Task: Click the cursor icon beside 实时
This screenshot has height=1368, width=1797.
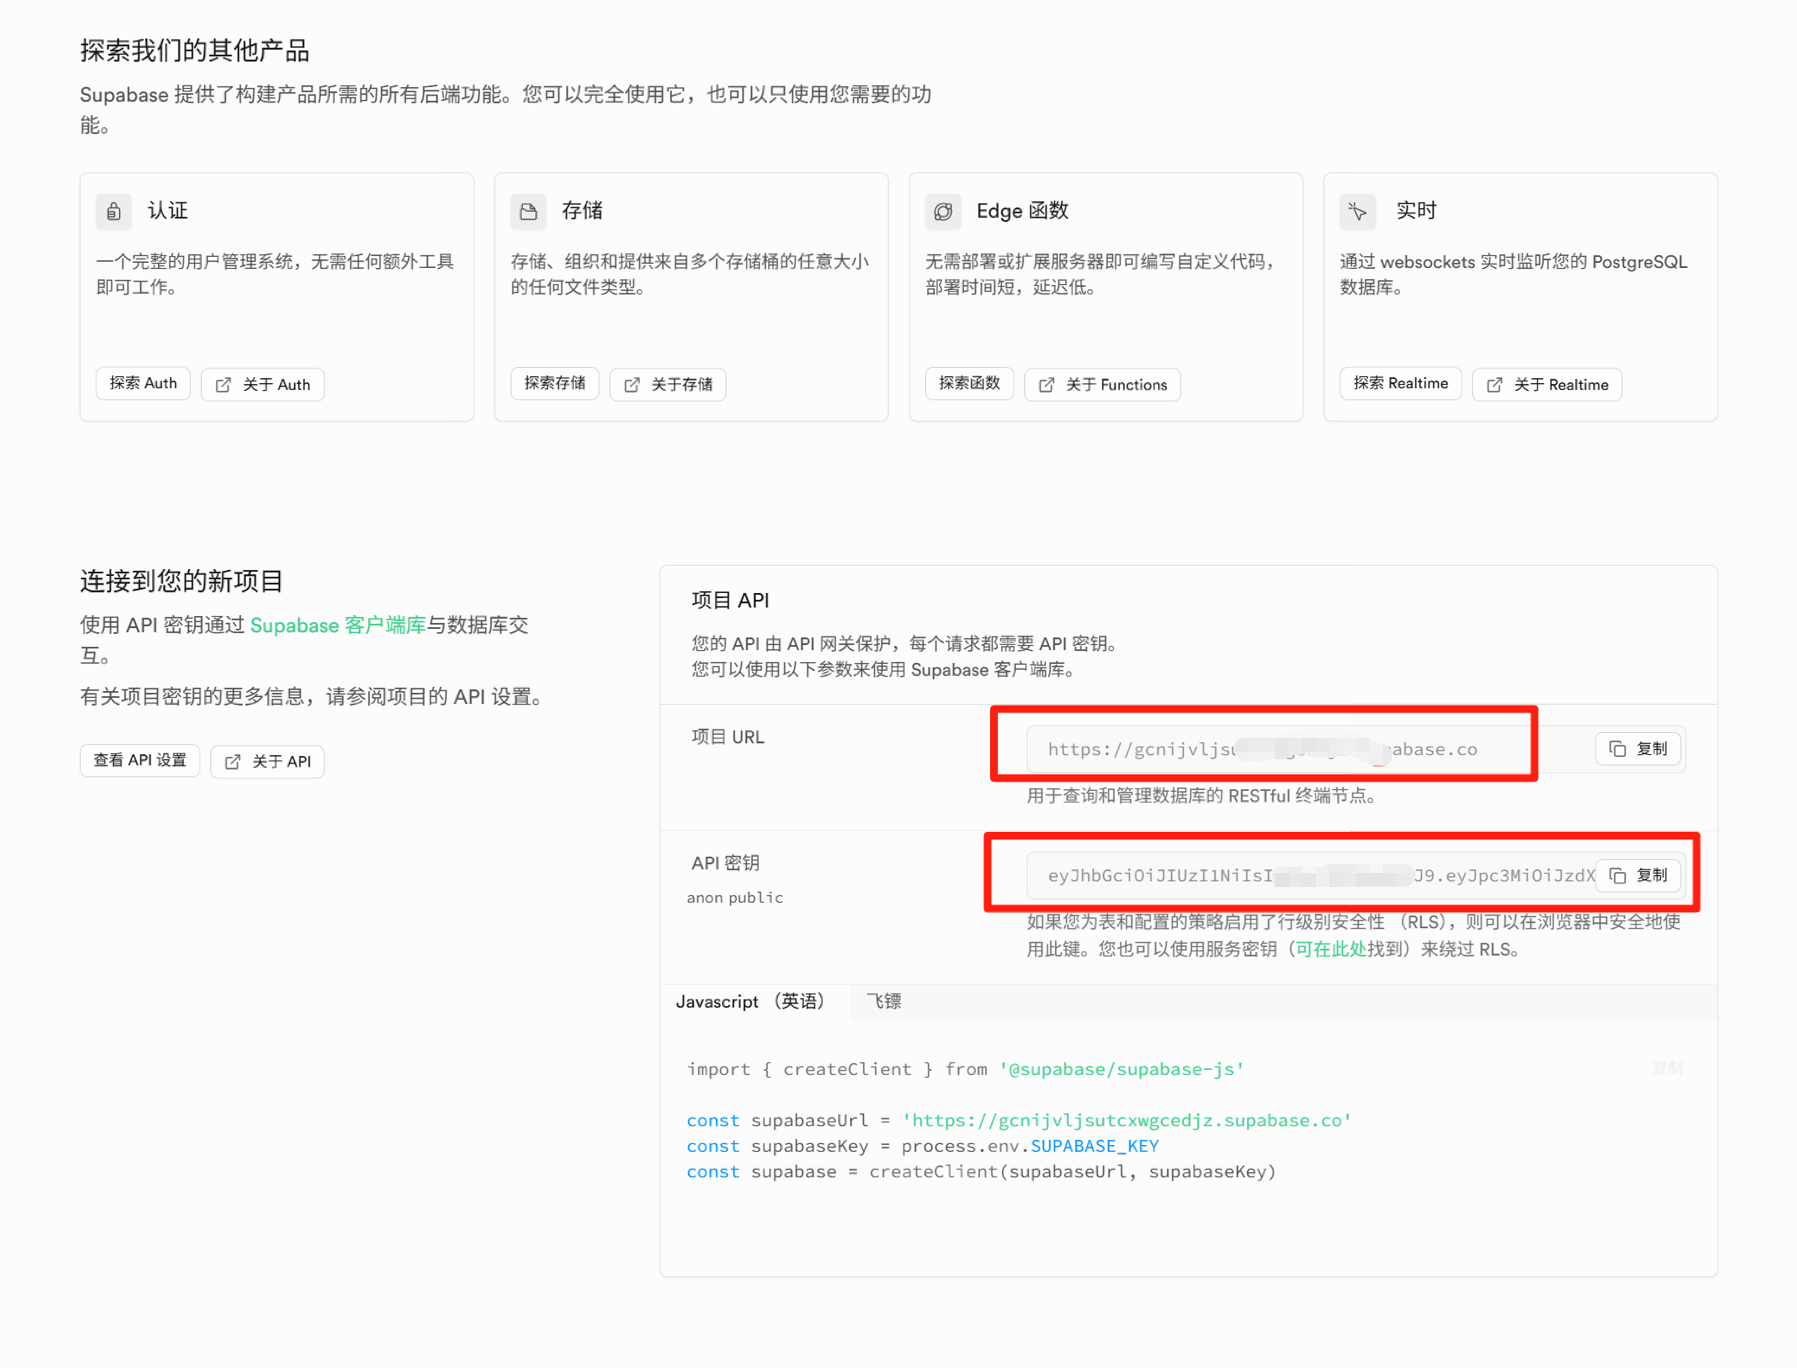Action: [x=1357, y=211]
